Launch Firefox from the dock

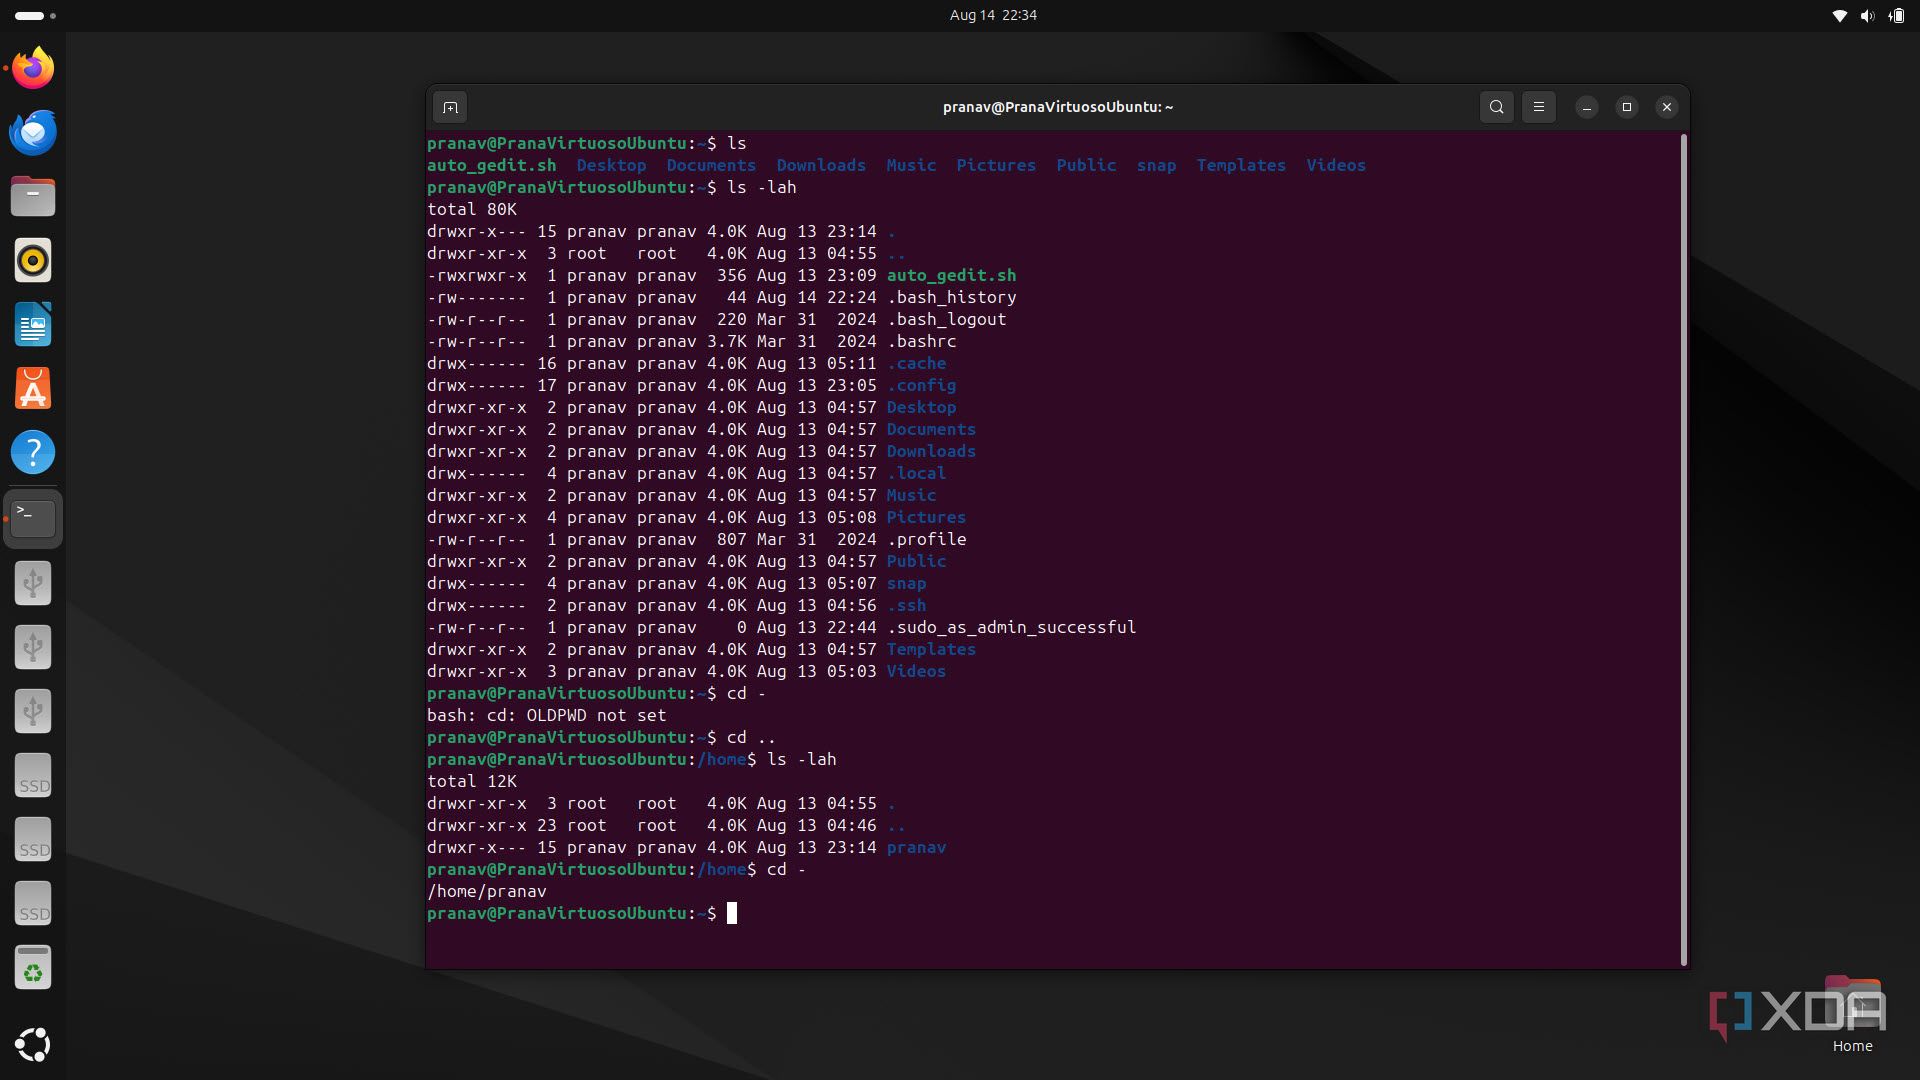point(33,69)
